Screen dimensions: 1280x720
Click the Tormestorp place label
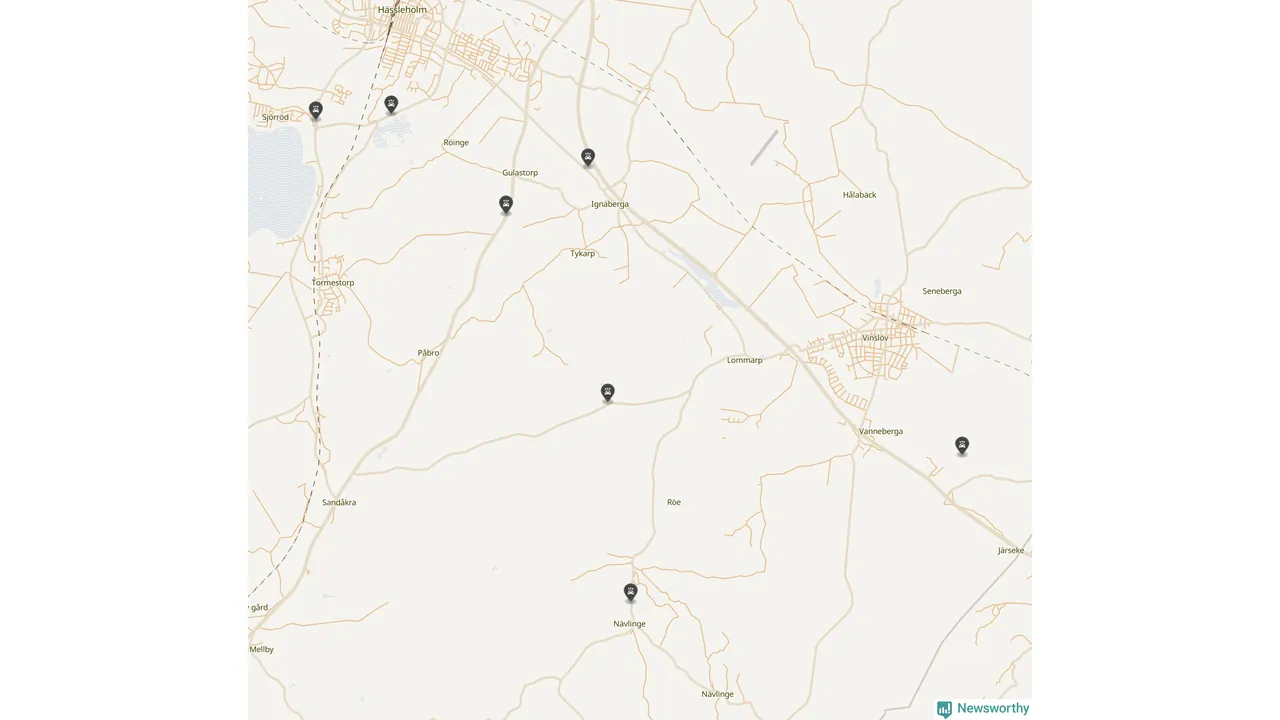[333, 283]
